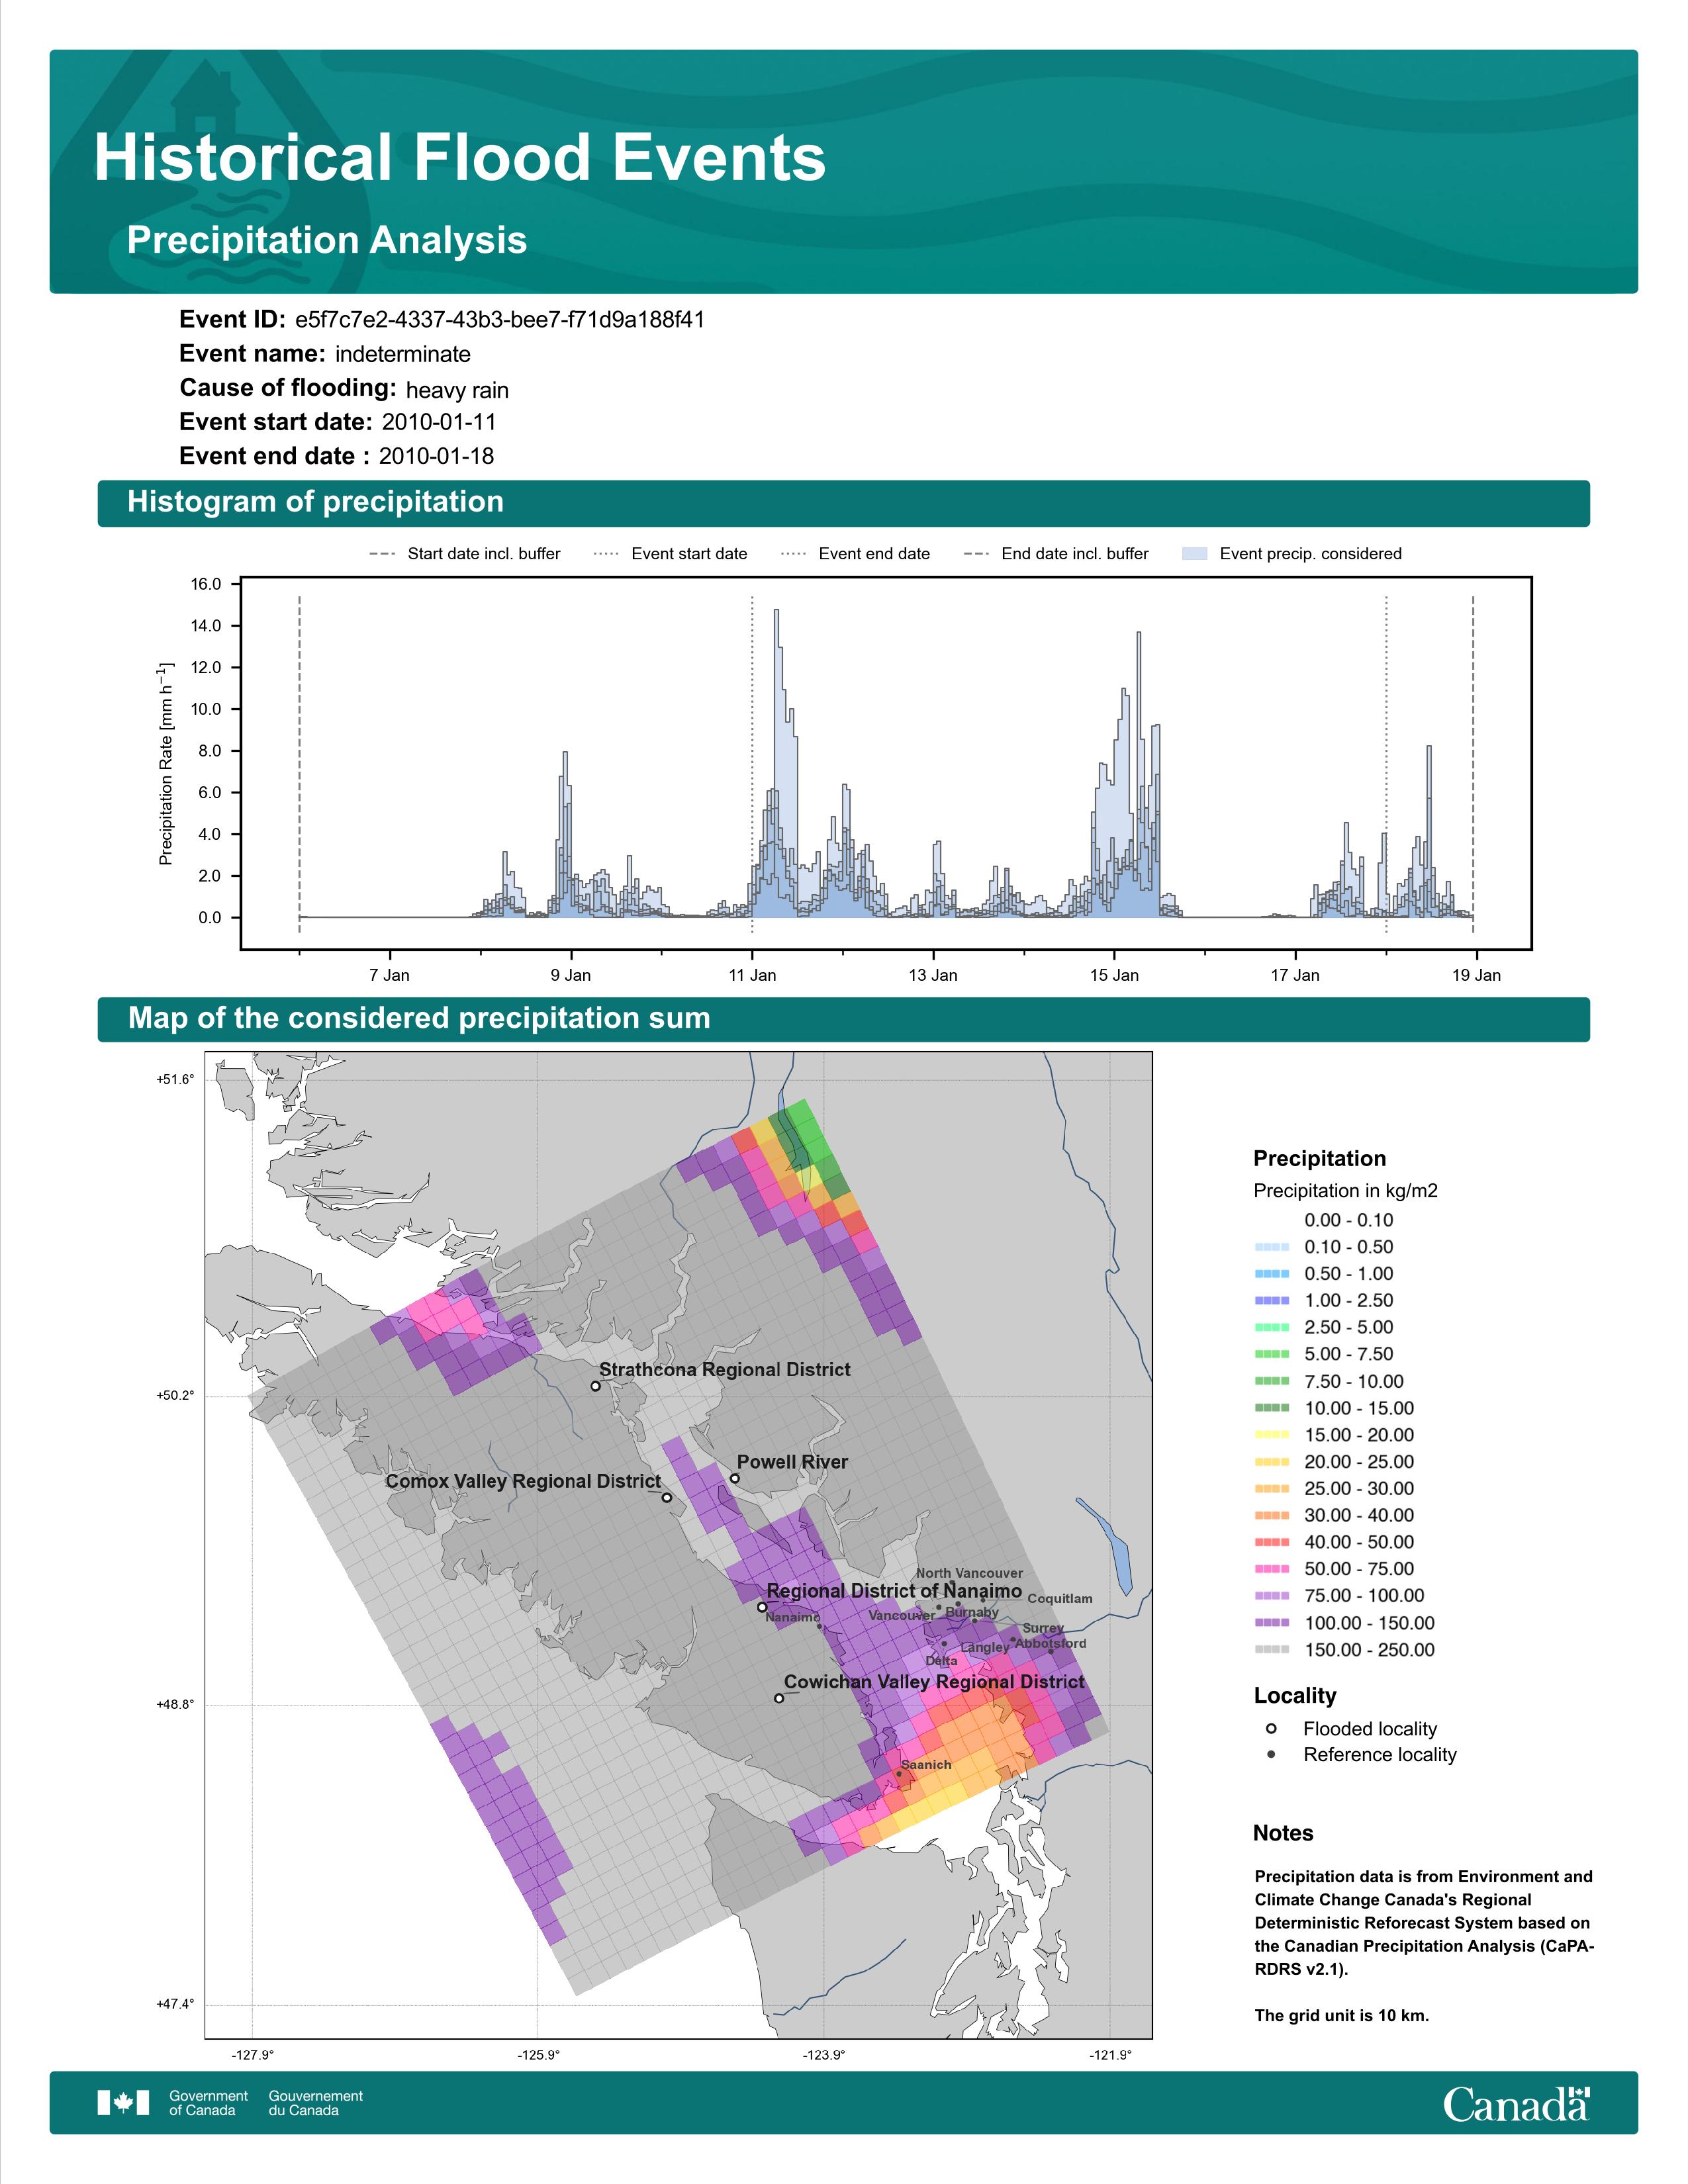This screenshot has height=2184, width=1688.
Task: Click the event name value indeterminate
Action: pos(403,354)
